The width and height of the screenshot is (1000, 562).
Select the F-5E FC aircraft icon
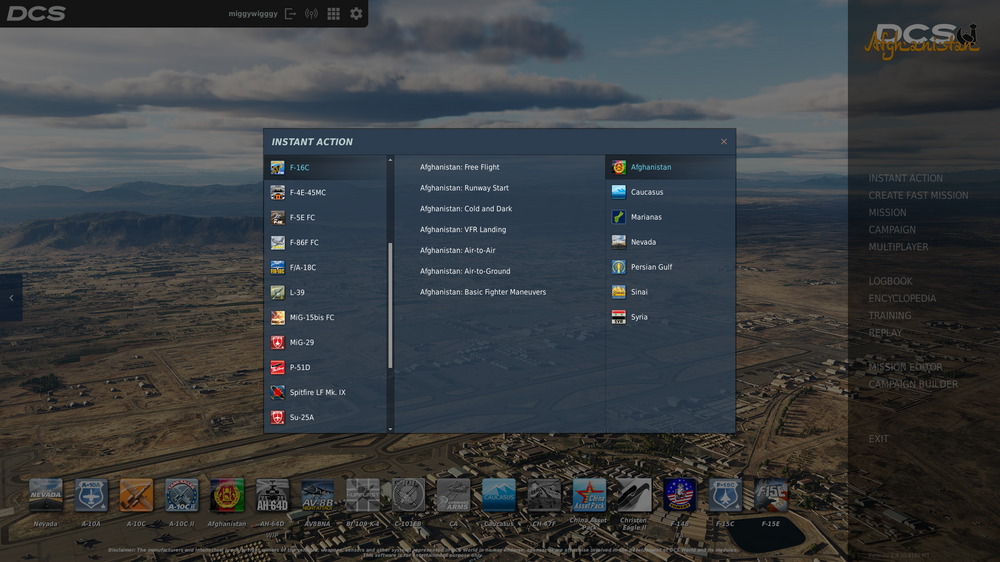tap(277, 218)
